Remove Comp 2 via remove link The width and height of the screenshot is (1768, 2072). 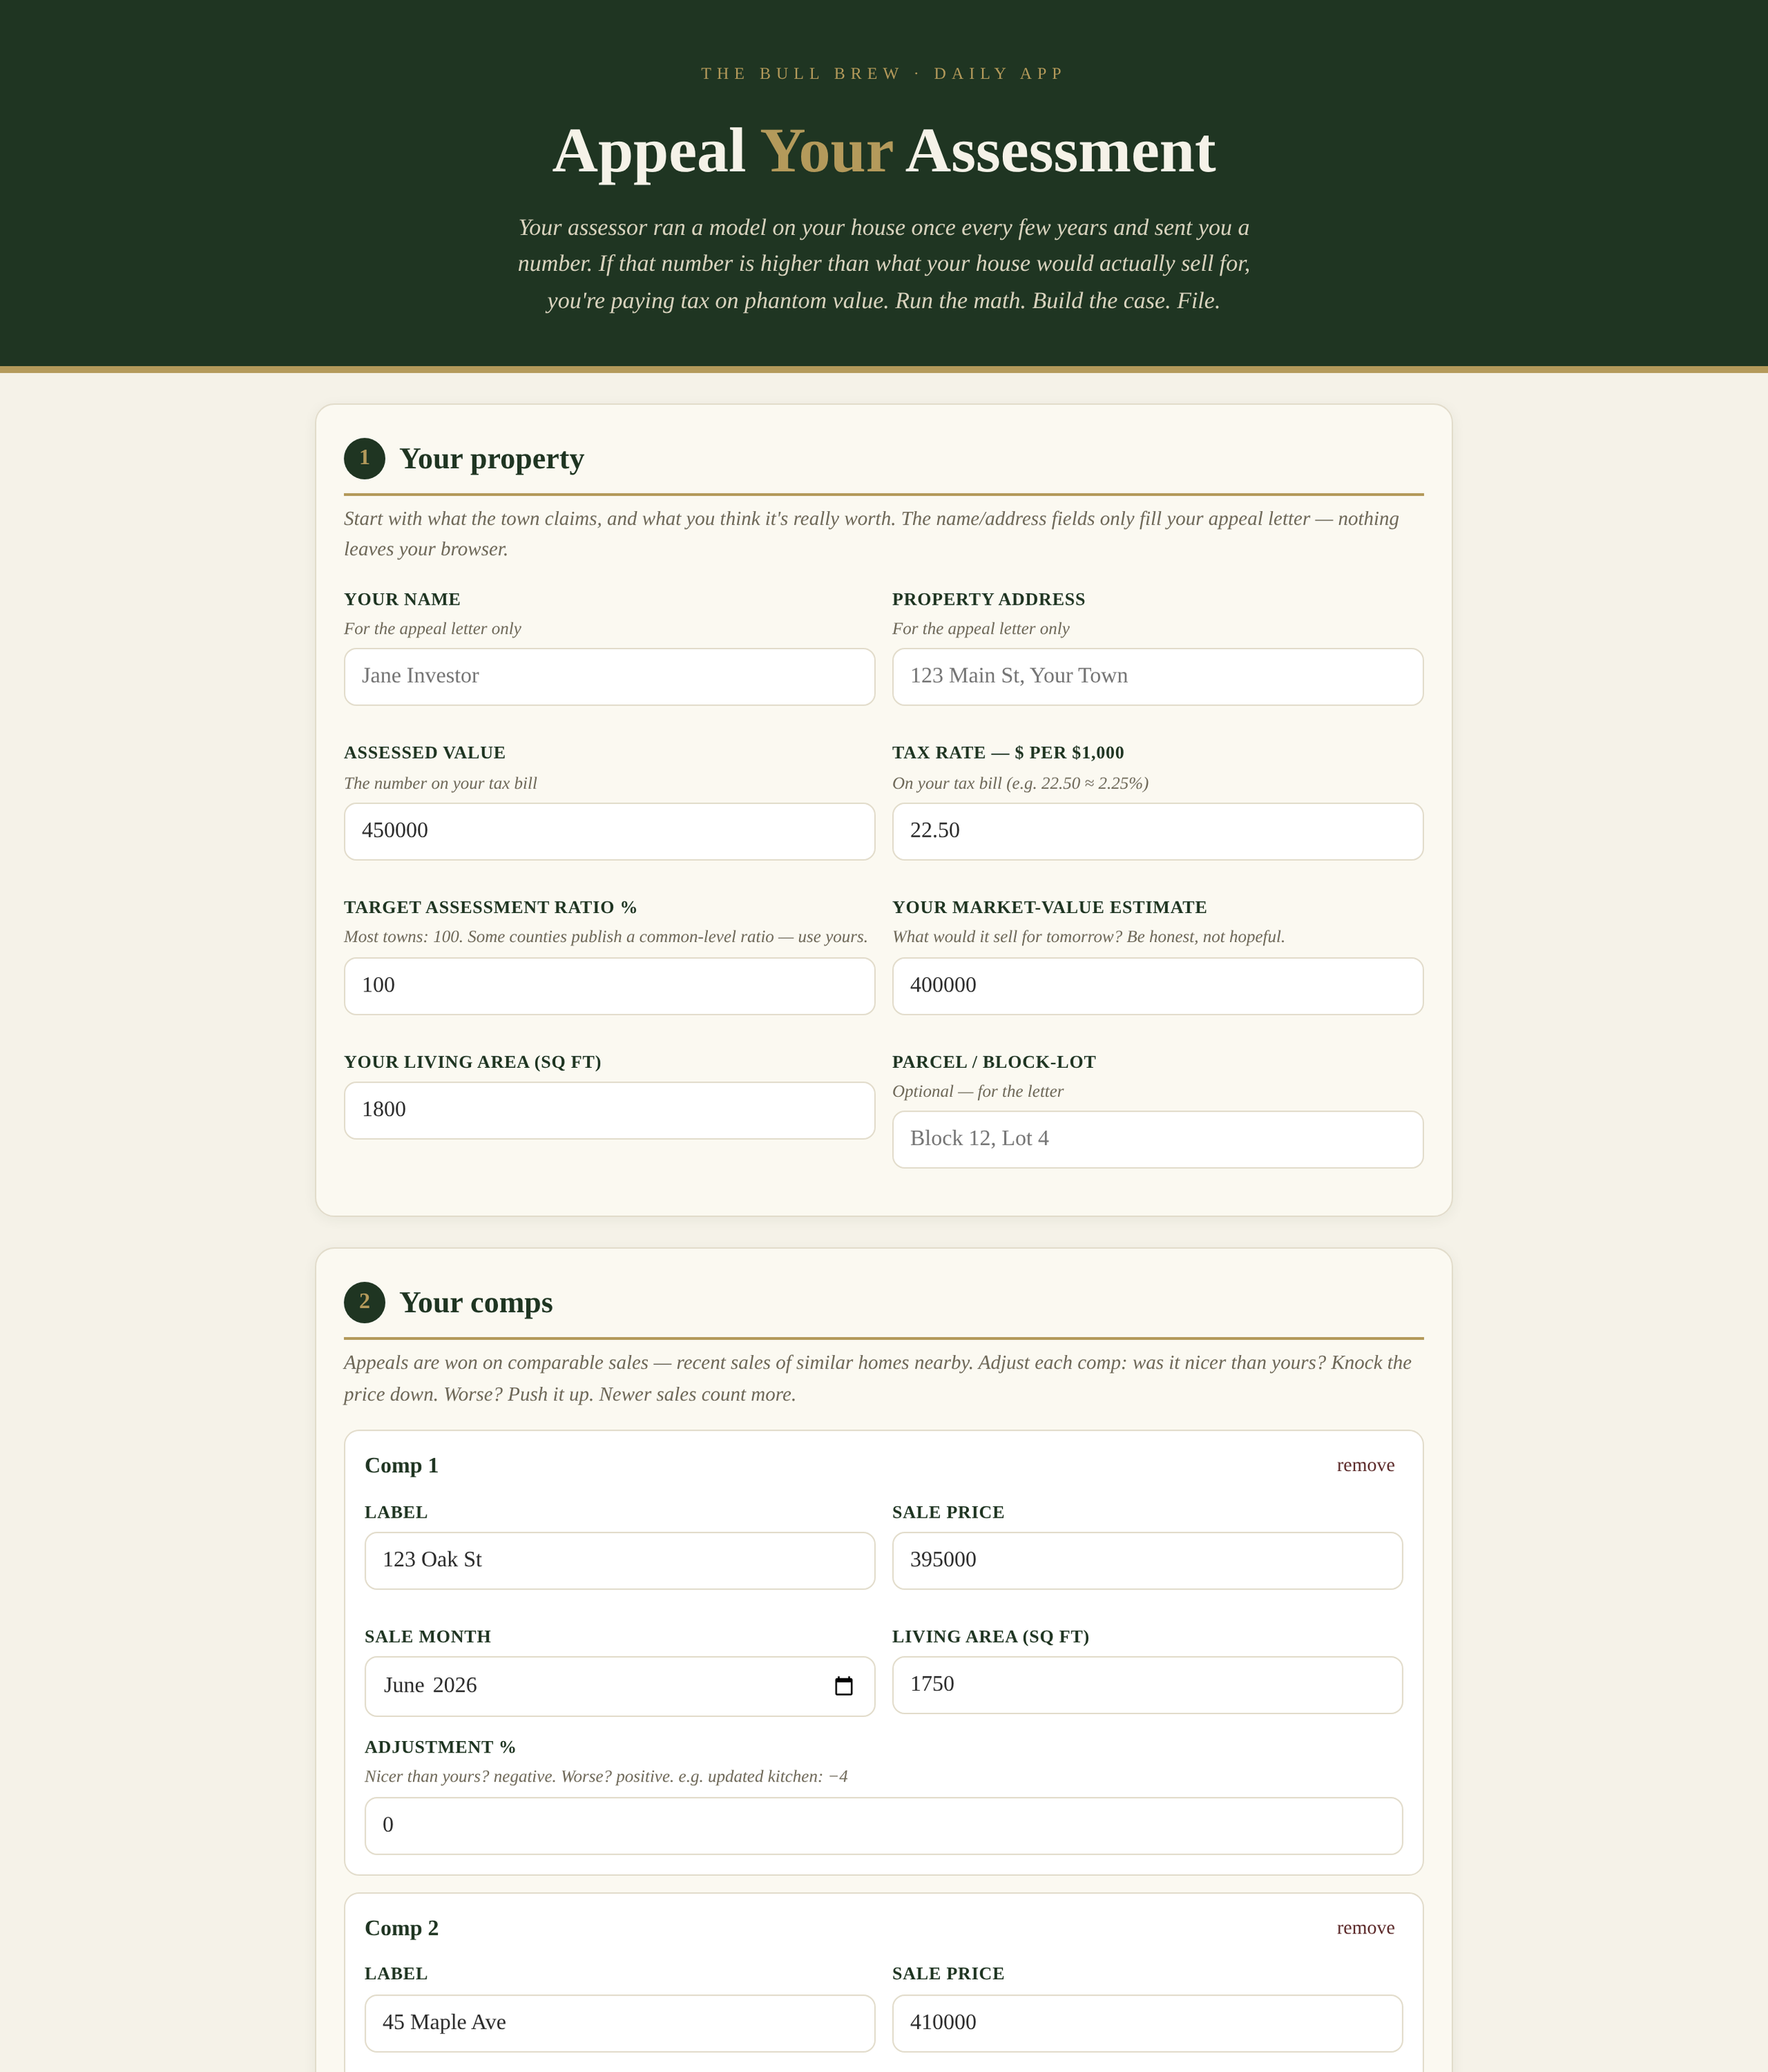[x=1365, y=1928]
